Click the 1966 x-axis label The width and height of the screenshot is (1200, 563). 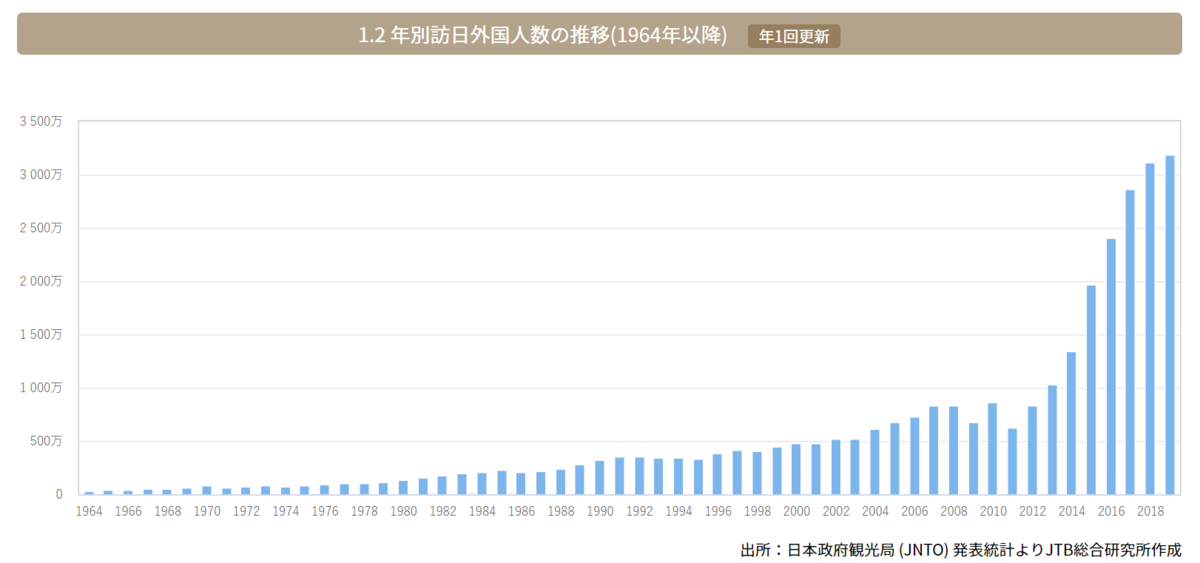128,511
